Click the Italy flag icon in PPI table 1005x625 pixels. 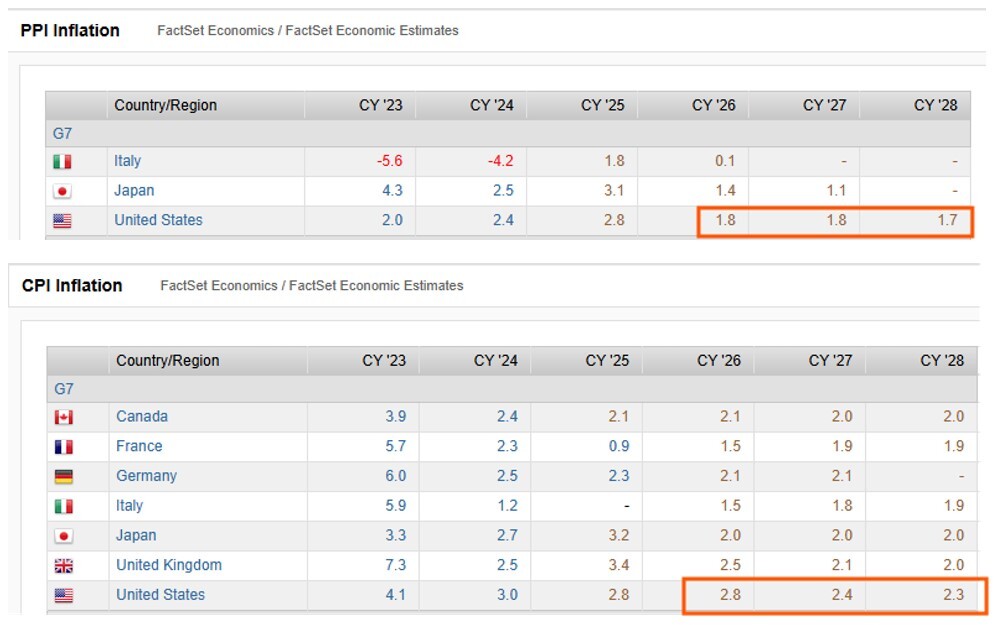[x=63, y=161]
